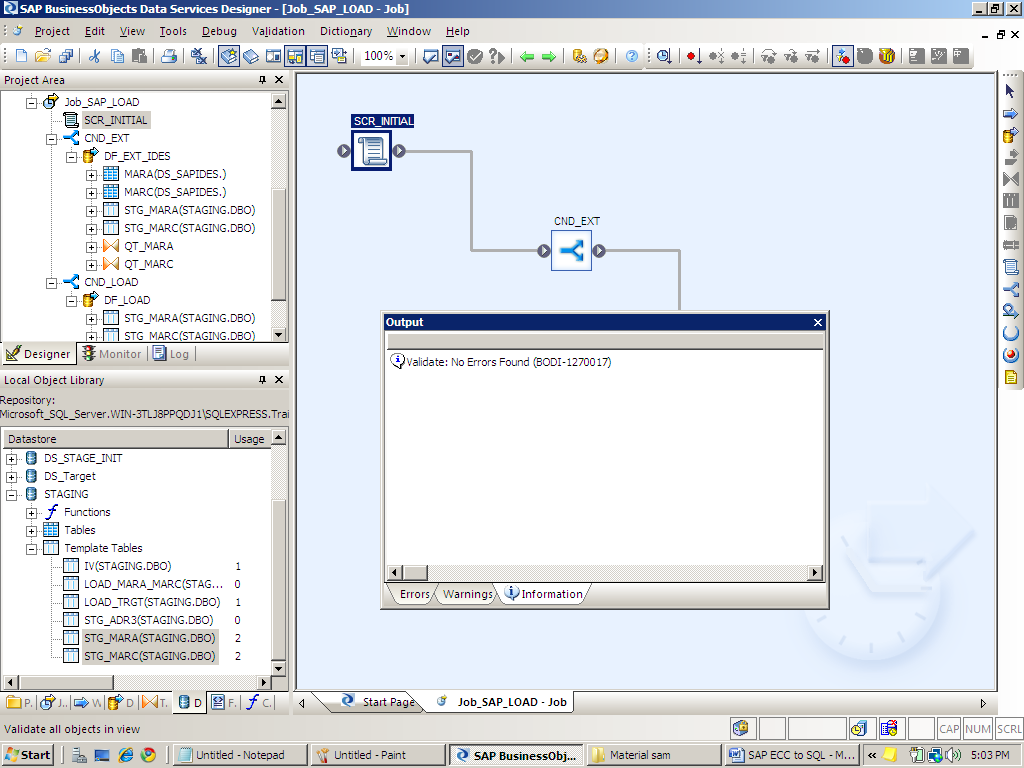The image size is (1024, 768).
Task: Open the Window menu
Action: coord(409,31)
